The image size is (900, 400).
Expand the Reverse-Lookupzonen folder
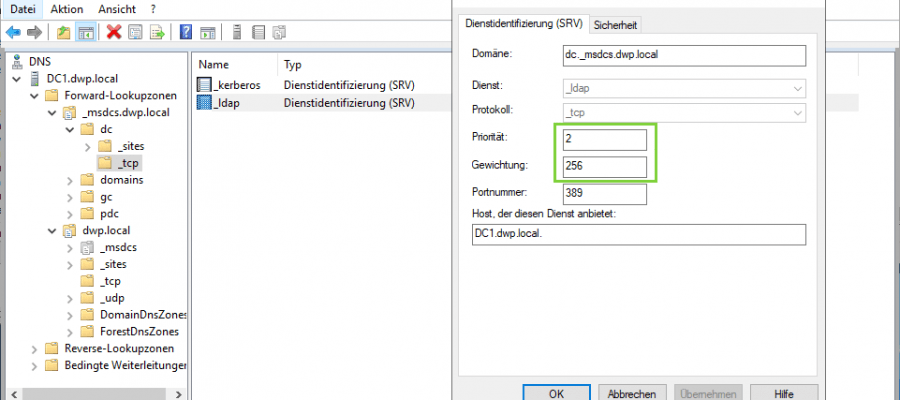(36, 349)
